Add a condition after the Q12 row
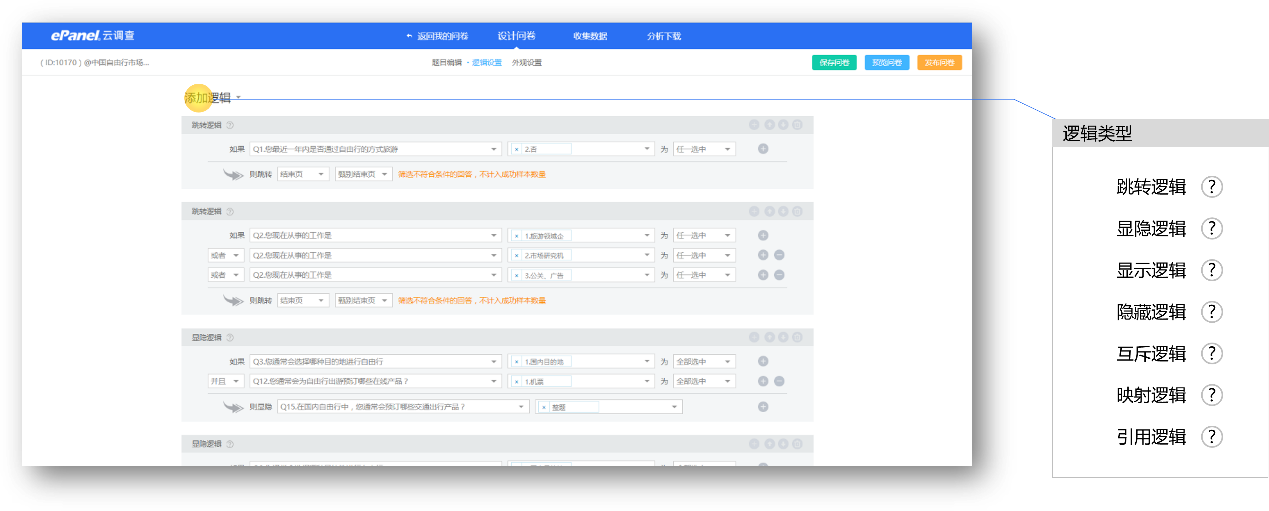This screenshot has width=1269, height=511. [x=763, y=381]
